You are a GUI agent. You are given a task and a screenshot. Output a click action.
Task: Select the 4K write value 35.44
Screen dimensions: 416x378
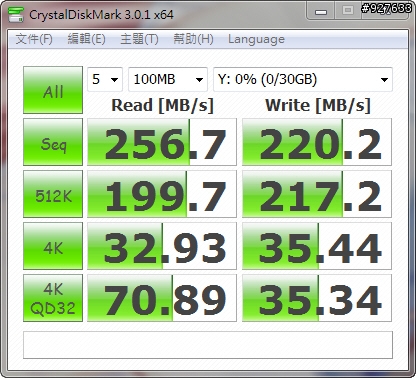point(317,246)
